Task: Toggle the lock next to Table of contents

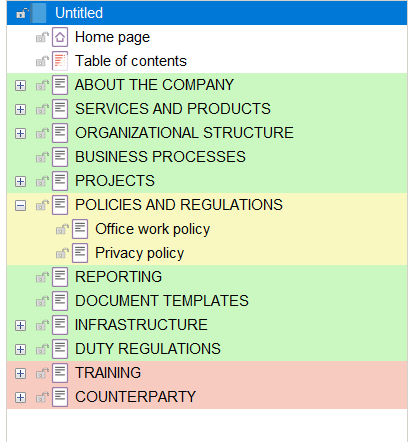Action: click(x=42, y=61)
